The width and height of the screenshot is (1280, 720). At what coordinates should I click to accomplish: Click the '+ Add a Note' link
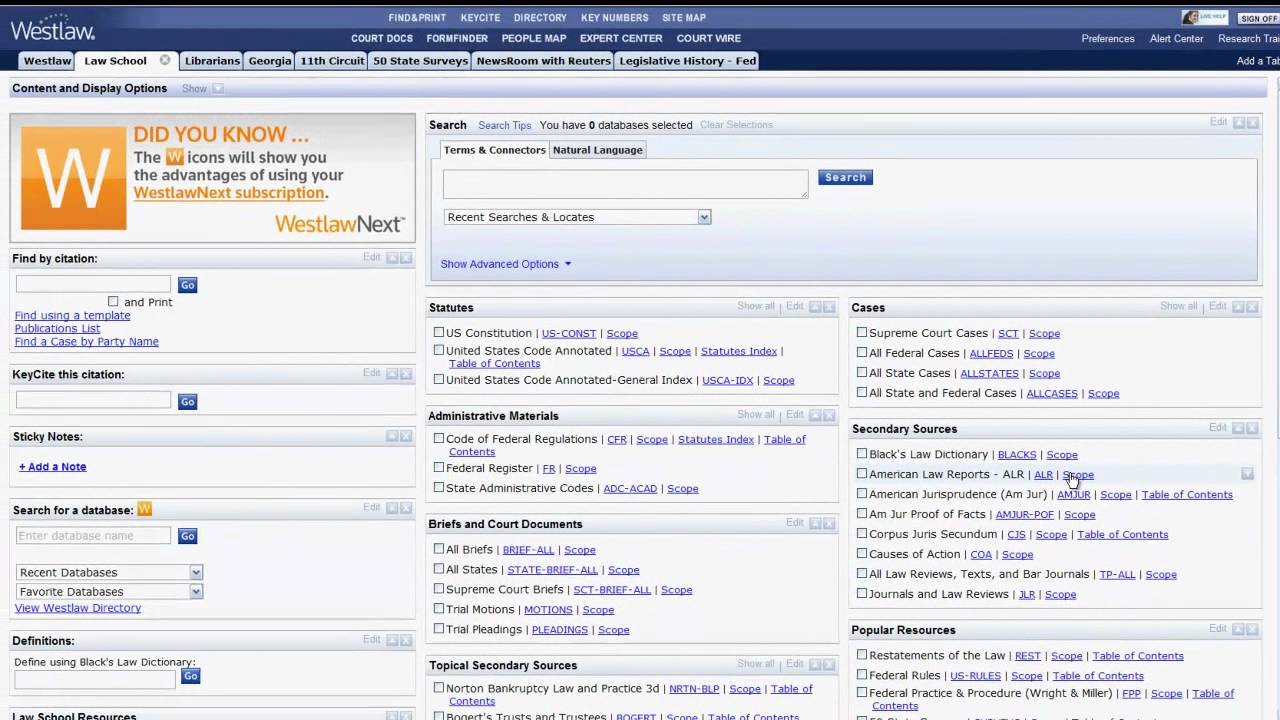click(x=53, y=466)
